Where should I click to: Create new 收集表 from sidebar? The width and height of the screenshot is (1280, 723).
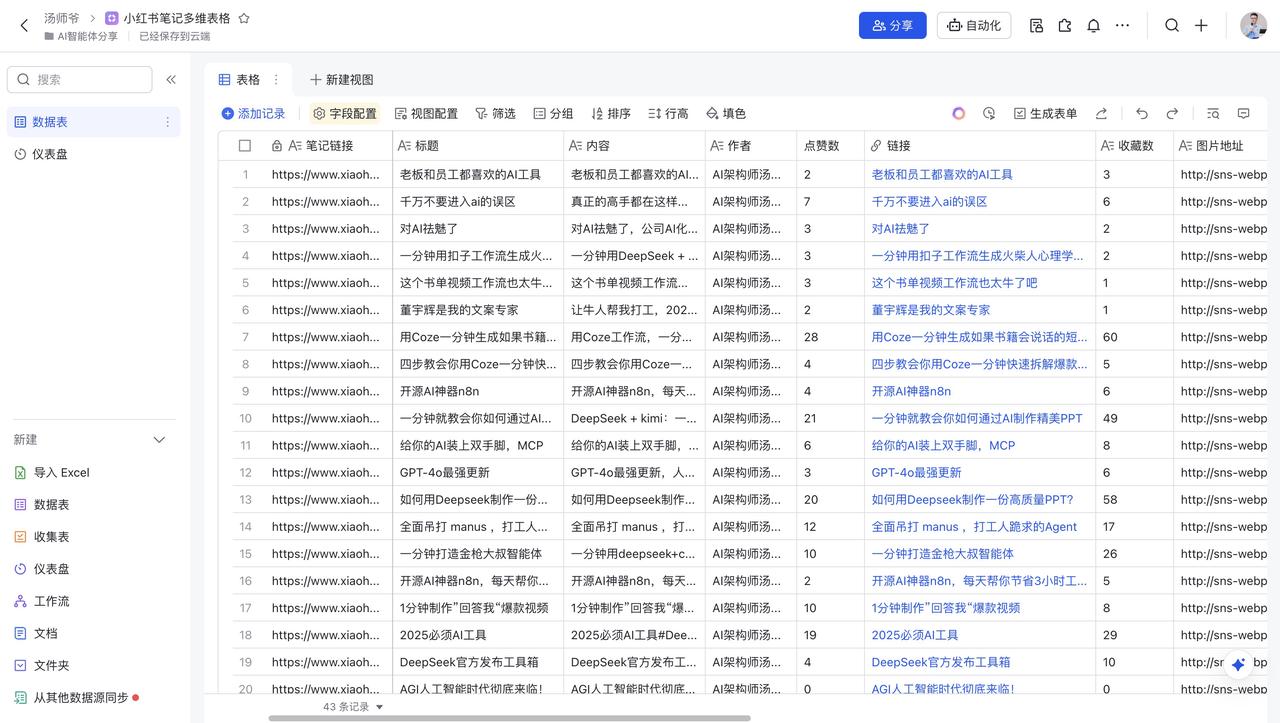42,537
